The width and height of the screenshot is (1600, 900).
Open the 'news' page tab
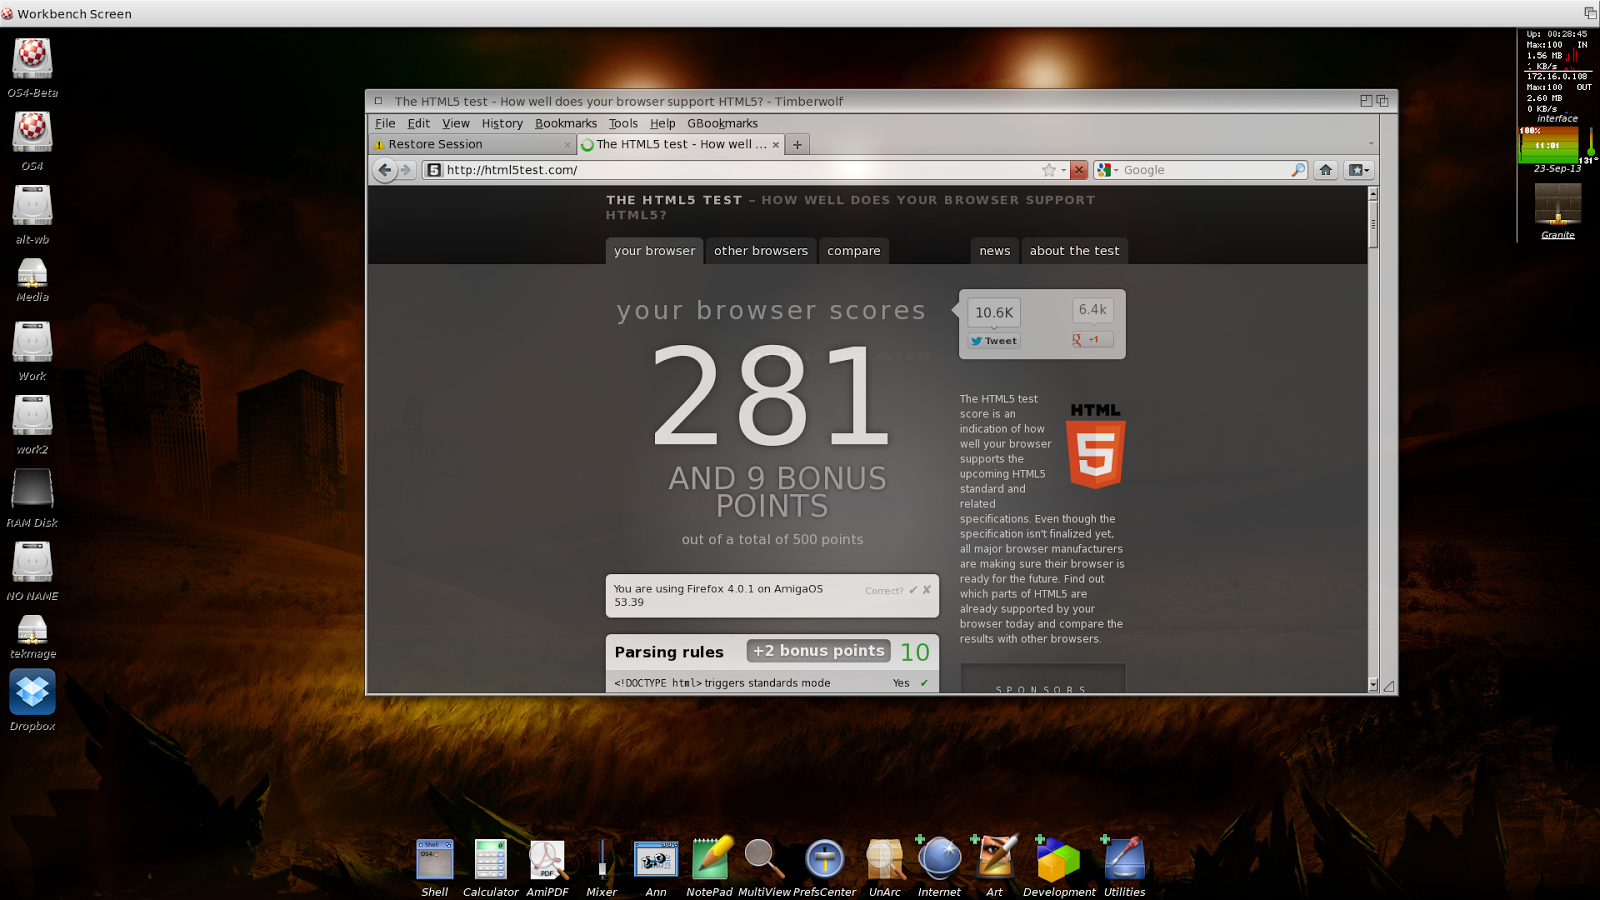[995, 251]
